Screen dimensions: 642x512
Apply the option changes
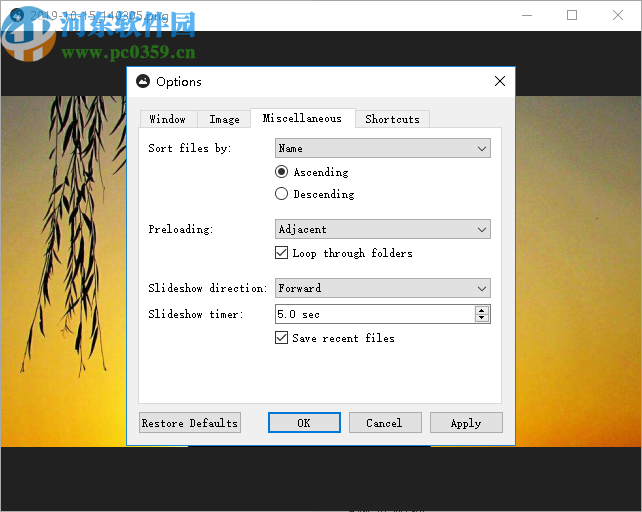(466, 423)
